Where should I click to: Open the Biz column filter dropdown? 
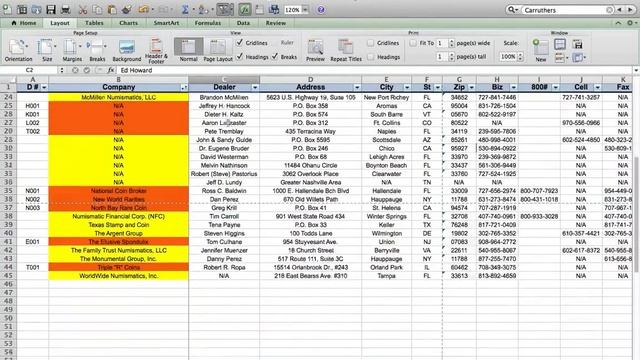tap(513, 87)
